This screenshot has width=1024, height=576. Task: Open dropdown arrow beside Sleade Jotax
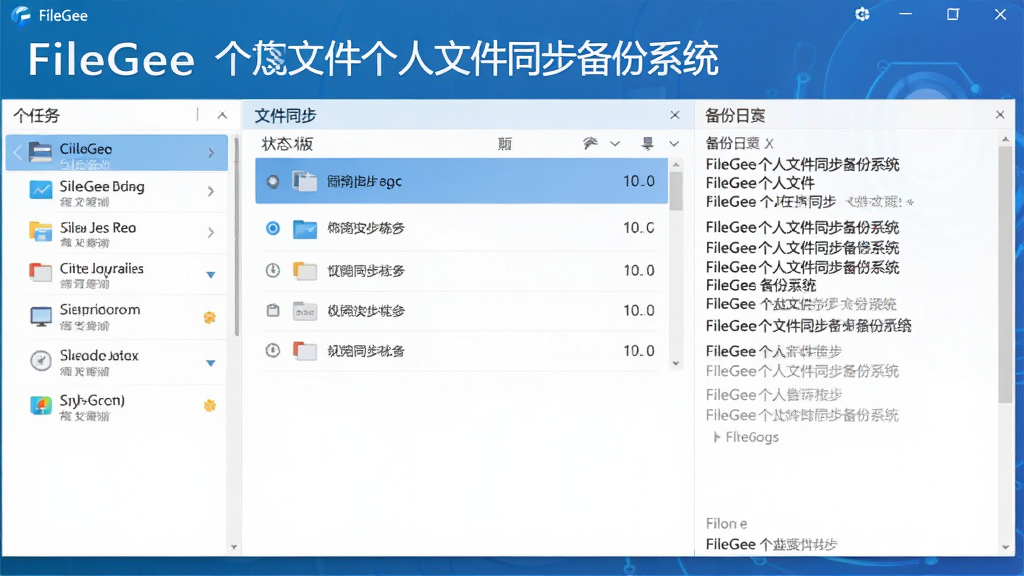coord(210,363)
